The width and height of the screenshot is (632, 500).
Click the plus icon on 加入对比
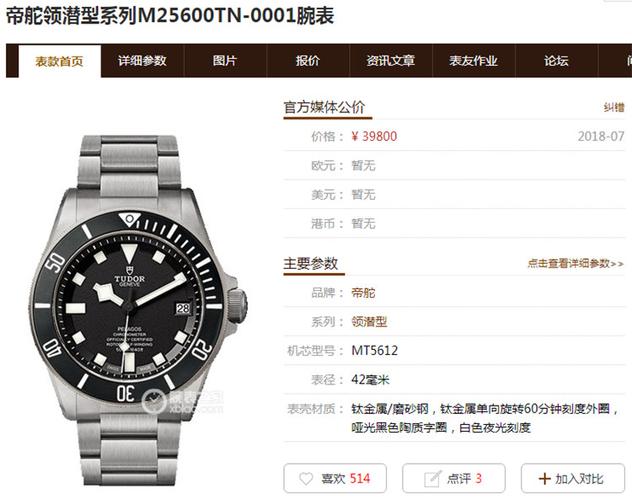click(544, 479)
